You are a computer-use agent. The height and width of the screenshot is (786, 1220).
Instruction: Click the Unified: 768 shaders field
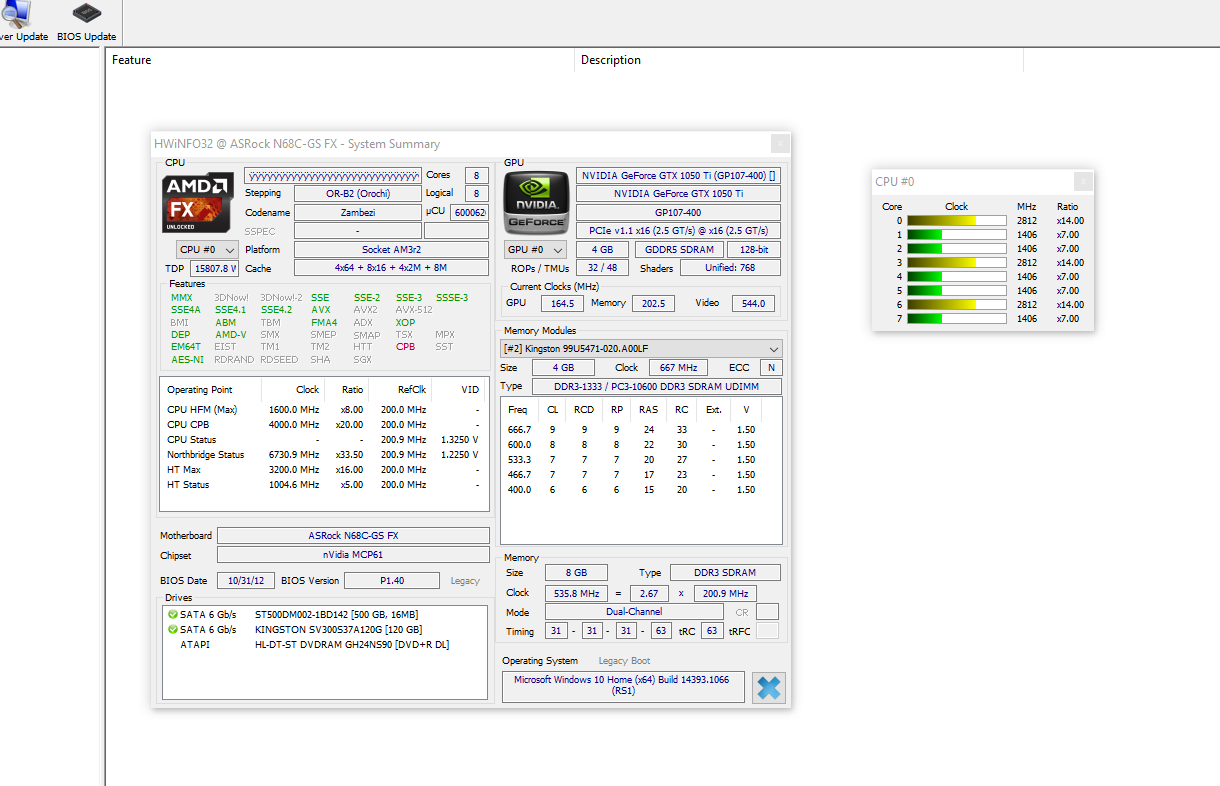[732, 268]
